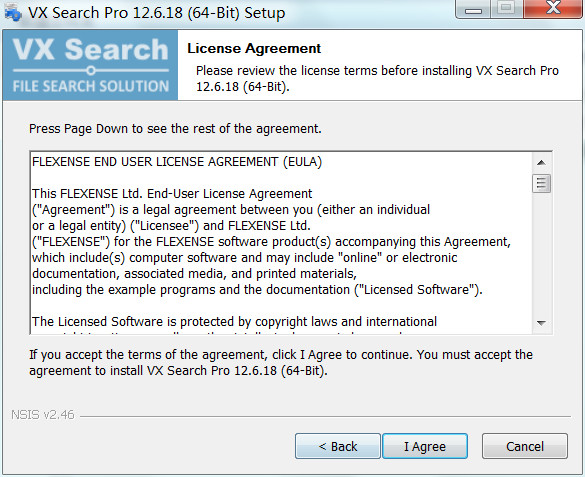Image resolution: width=585 pixels, height=477 pixels.
Task: Click the scrollbar thumb in the license box
Action: click(541, 183)
